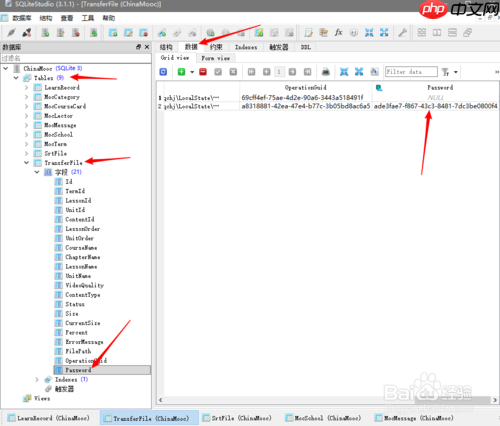Open the 数据库 menu

(22, 18)
